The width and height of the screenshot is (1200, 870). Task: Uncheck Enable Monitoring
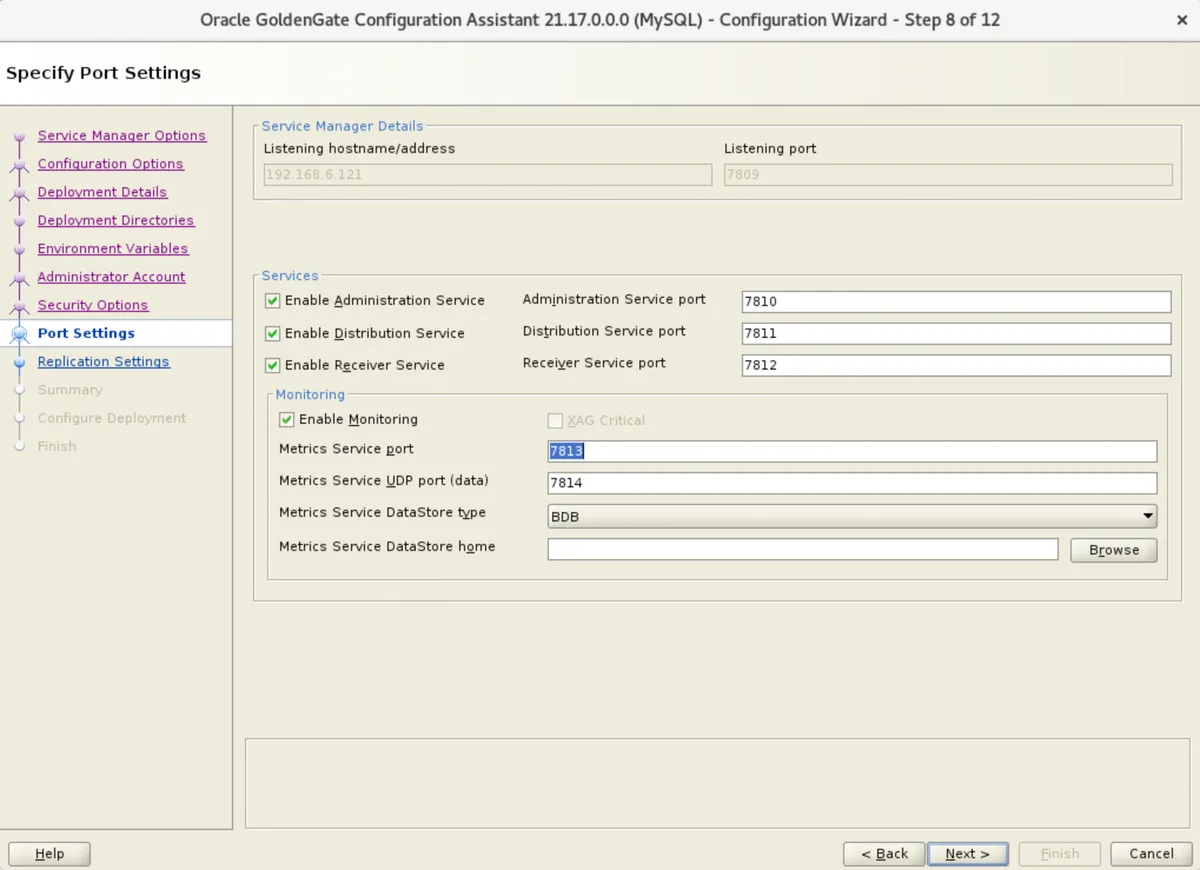coord(286,419)
